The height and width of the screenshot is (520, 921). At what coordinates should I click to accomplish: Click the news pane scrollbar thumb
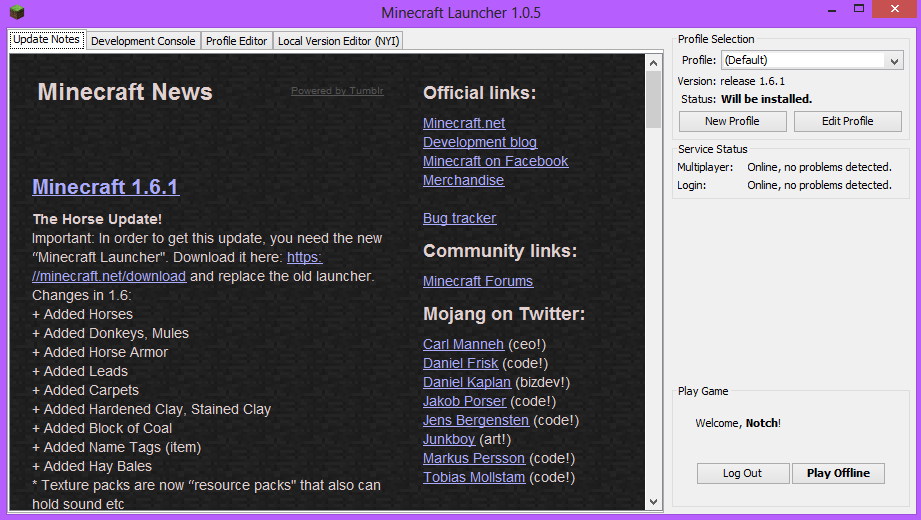[x=653, y=99]
